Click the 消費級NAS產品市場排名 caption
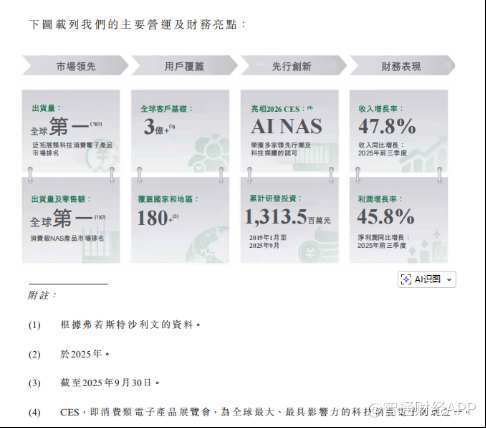This screenshot has width=486, height=428. coord(67,238)
